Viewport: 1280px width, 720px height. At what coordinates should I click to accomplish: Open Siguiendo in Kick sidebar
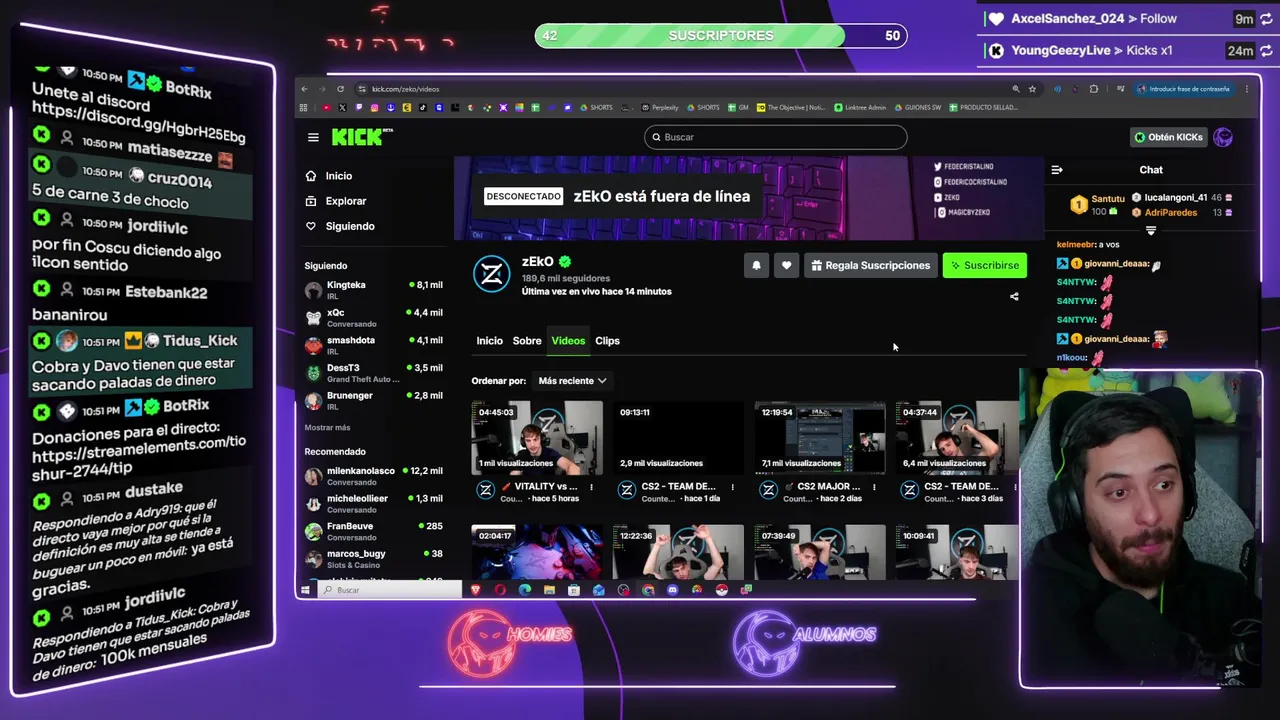click(x=349, y=226)
